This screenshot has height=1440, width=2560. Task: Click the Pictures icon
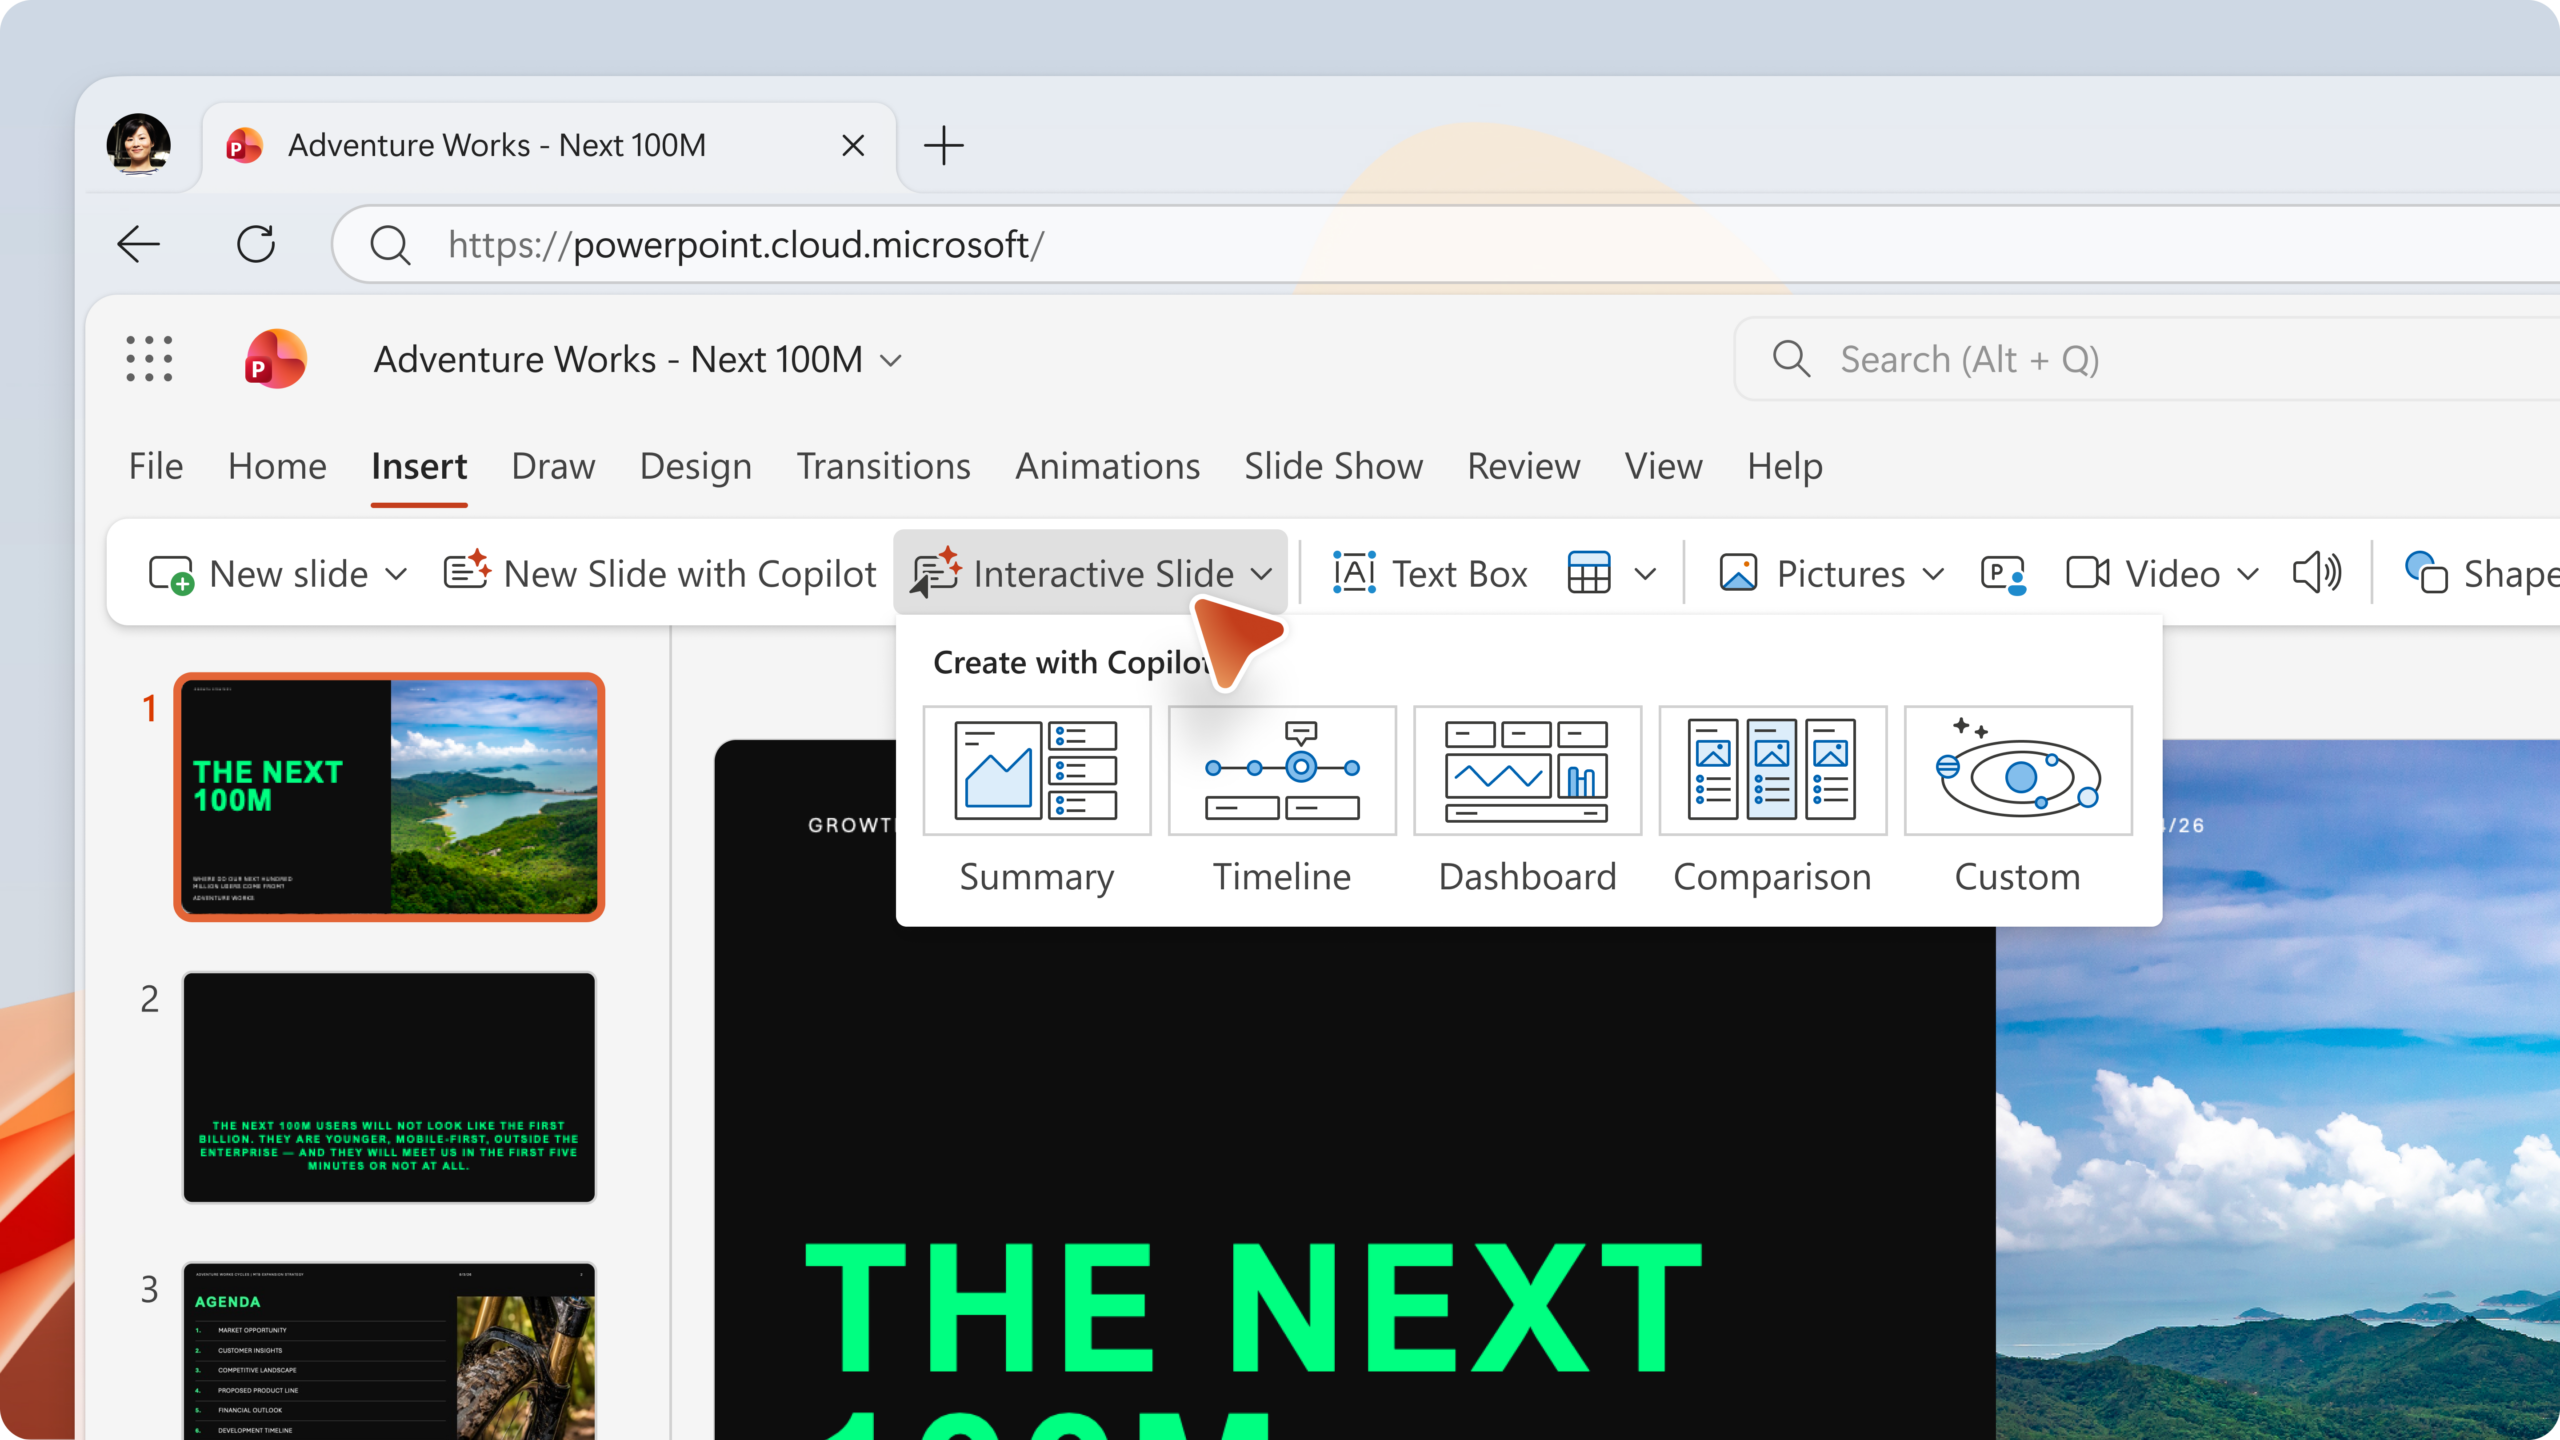coord(1738,573)
